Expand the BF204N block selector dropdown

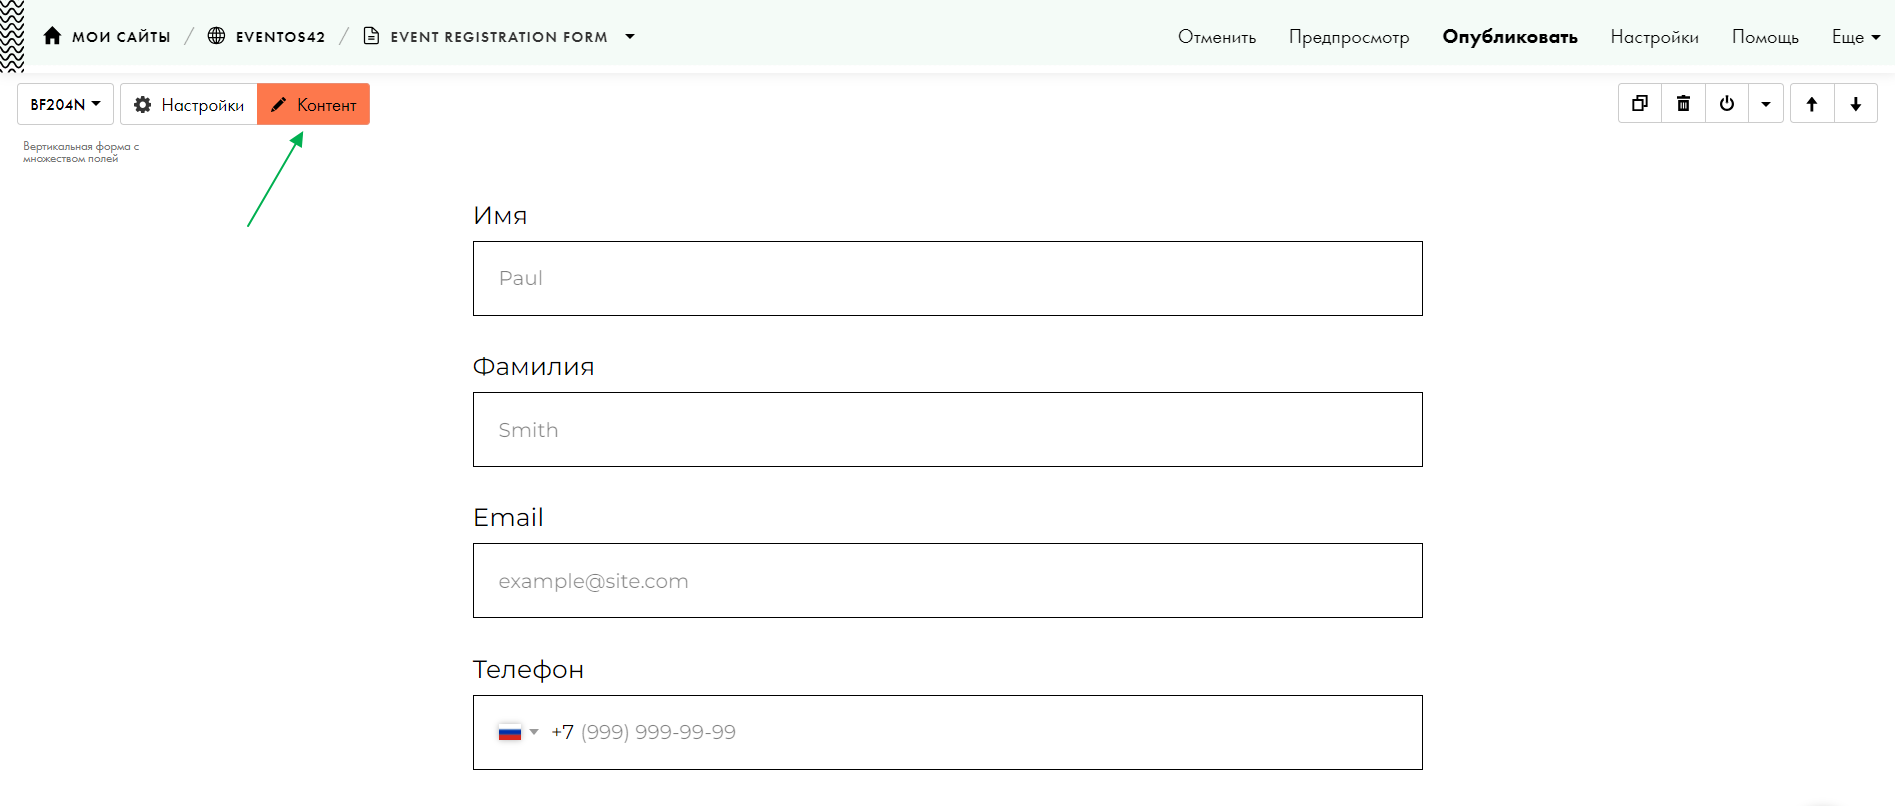click(x=65, y=105)
